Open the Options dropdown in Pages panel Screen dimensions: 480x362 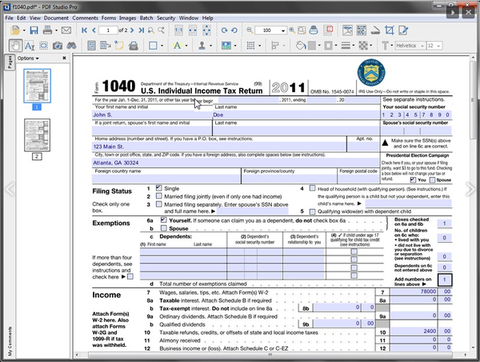coord(28,58)
